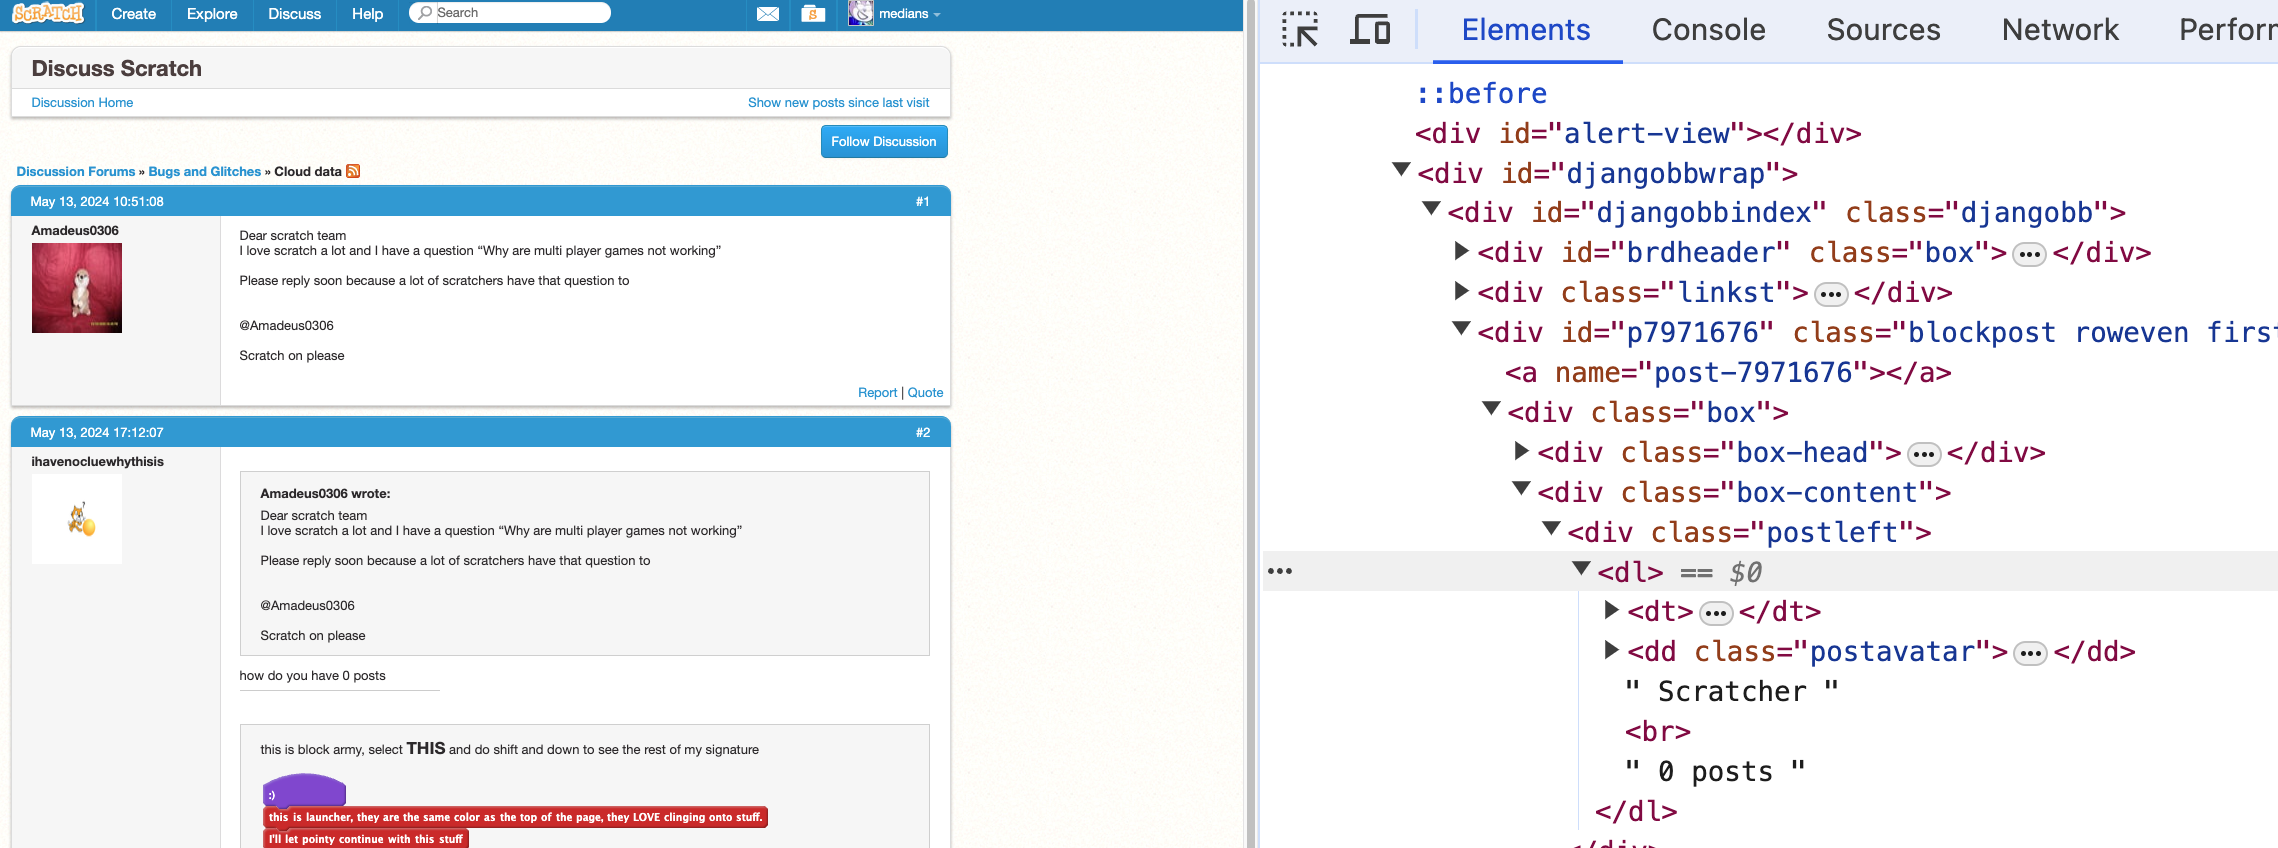Switch to the Console tab
This screenshot has height=848, width=2278.
(x=1708, y=30)
